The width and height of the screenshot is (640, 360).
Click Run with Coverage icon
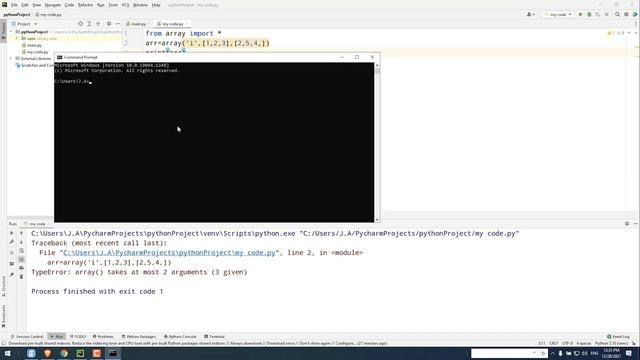598,14
